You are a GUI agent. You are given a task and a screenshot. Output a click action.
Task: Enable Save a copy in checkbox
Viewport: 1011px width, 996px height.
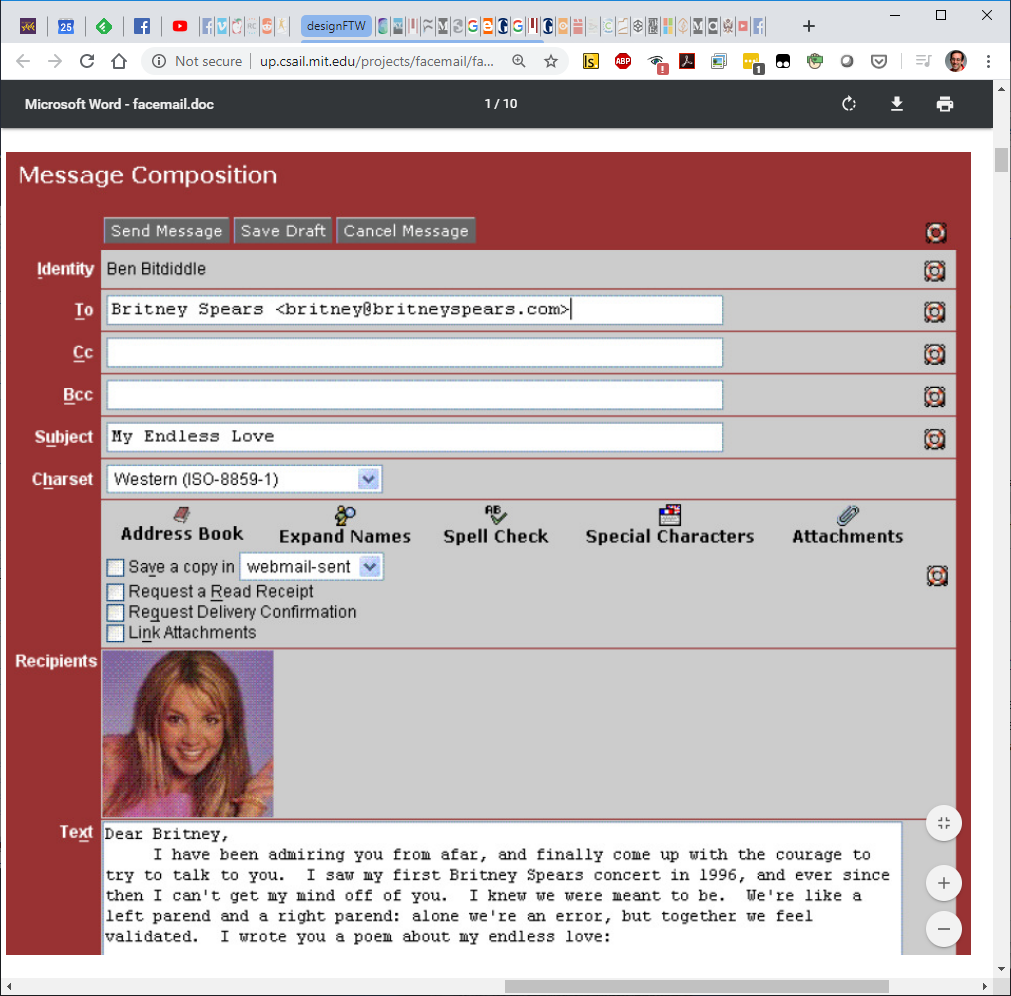(x=116, y=568)
